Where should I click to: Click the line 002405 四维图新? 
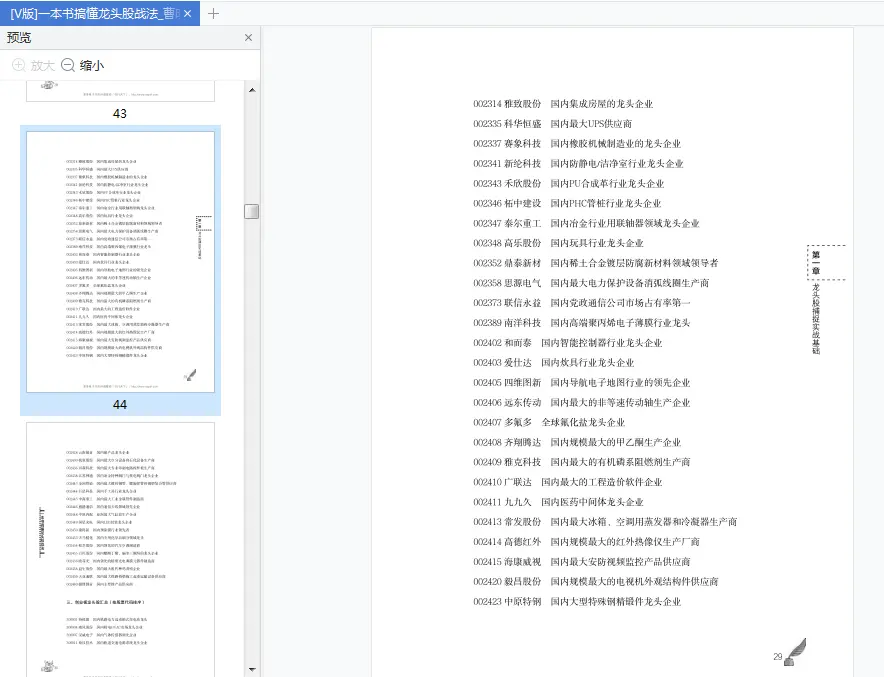point(581,382)
